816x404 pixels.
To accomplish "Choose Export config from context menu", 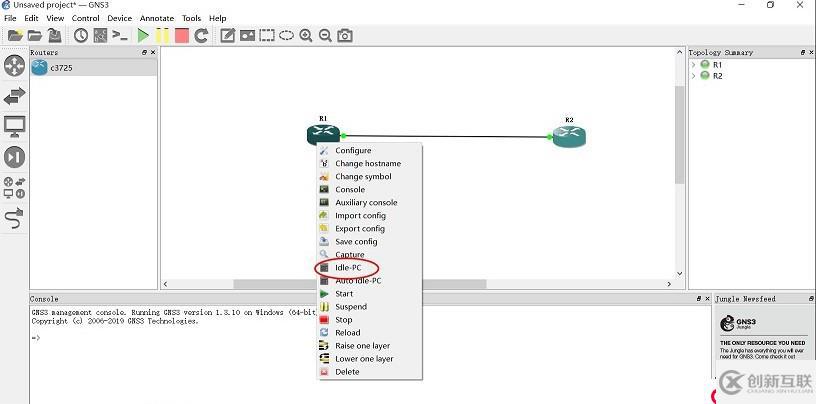I will pos(369,229).
